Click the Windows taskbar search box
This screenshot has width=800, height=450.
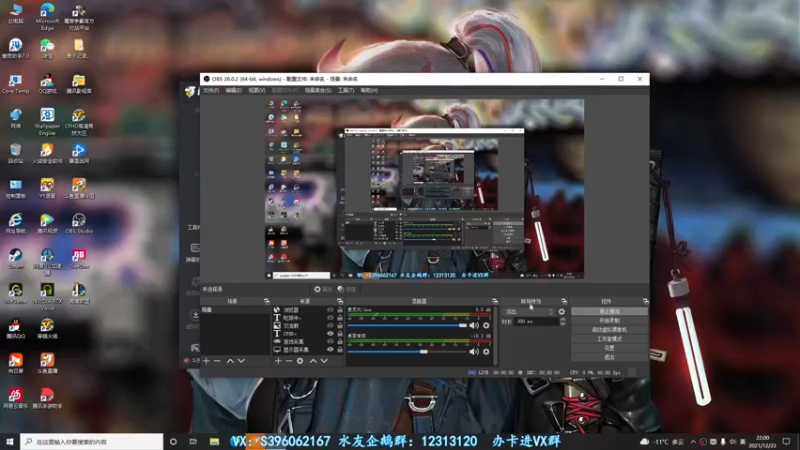click(92, 441)
